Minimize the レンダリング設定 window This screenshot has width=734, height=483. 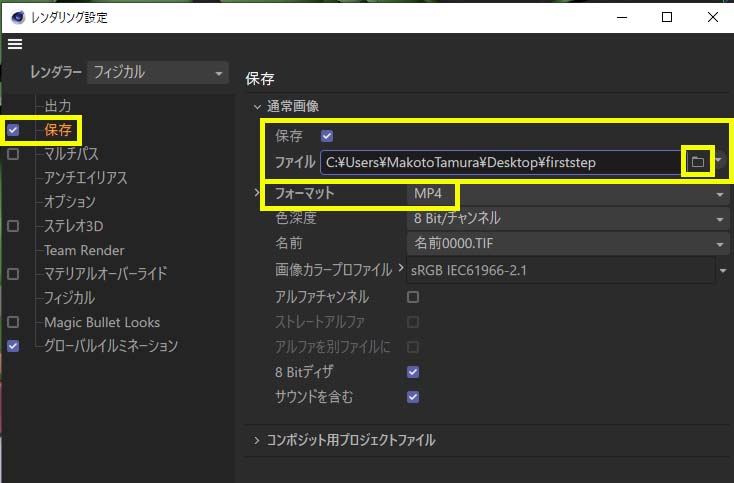pos(622,17)
